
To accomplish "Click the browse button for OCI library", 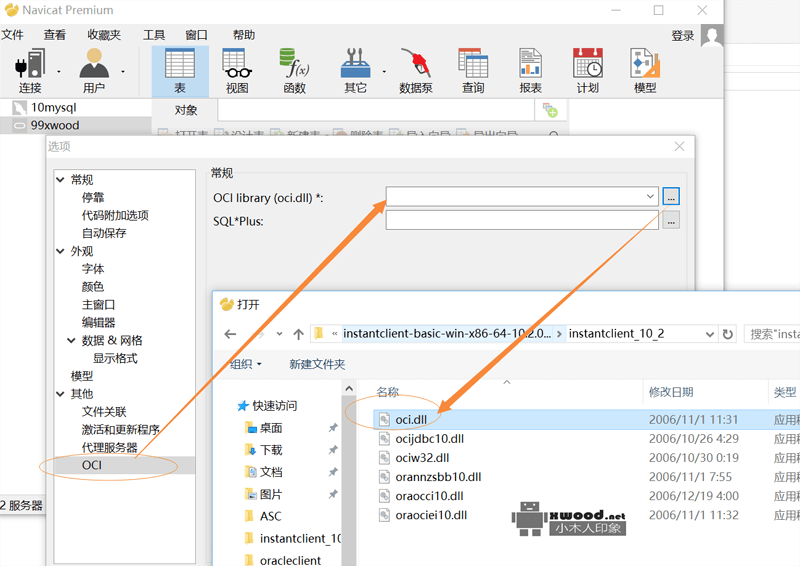I will [670, 196].
